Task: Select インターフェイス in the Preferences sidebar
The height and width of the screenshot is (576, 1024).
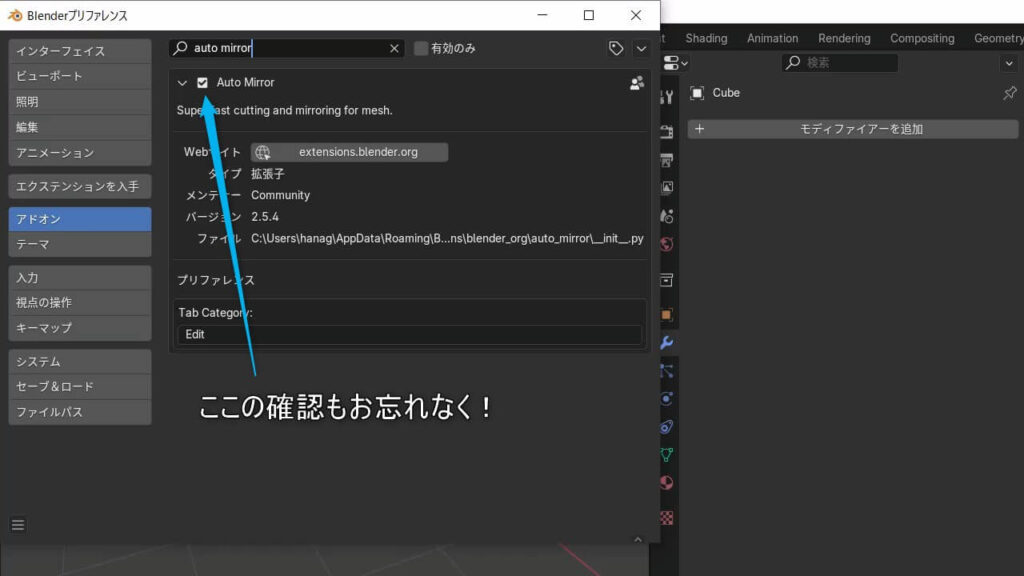Action: 80,51
